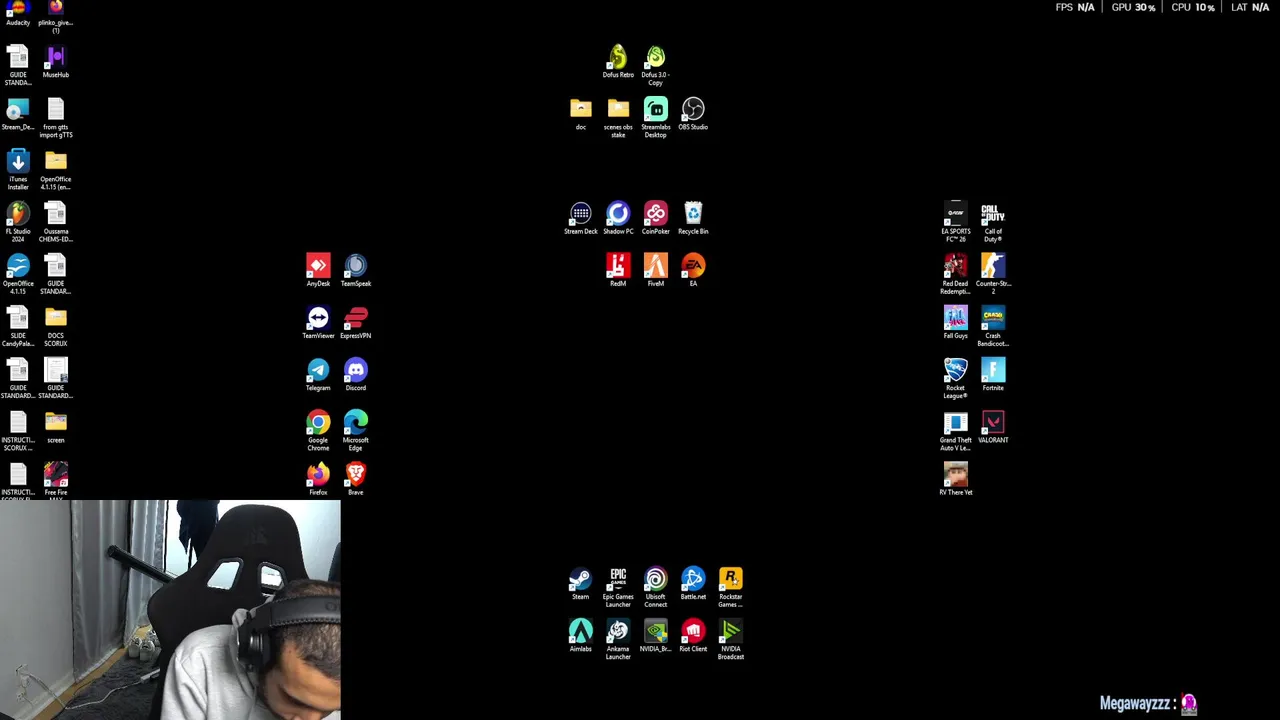Image resolution: width=1280 pixels, height=720 pixels.
Task: Select the iTunes Installer icon
Action: point(18,170)
